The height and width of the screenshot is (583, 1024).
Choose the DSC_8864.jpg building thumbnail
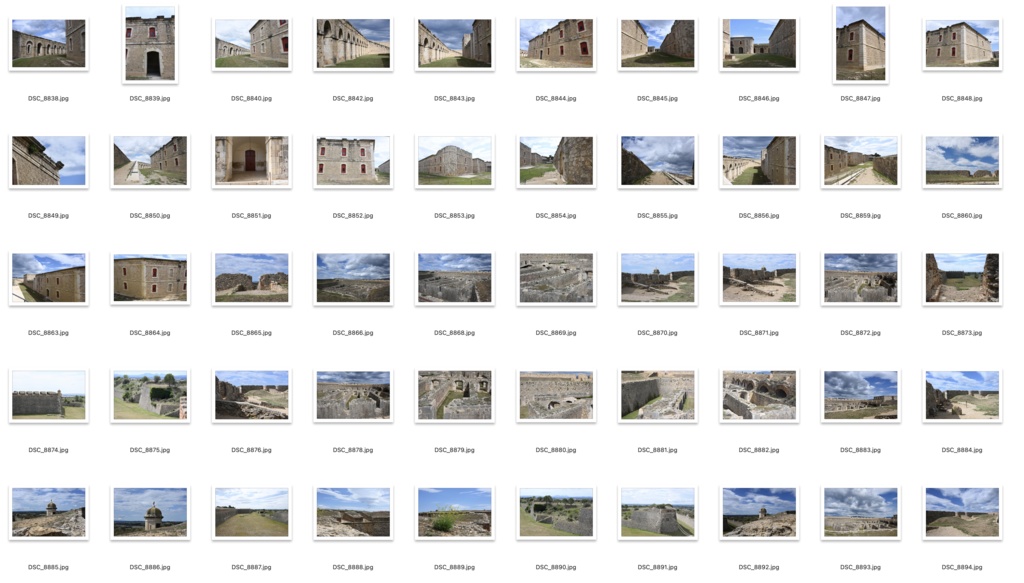[150, 278]
